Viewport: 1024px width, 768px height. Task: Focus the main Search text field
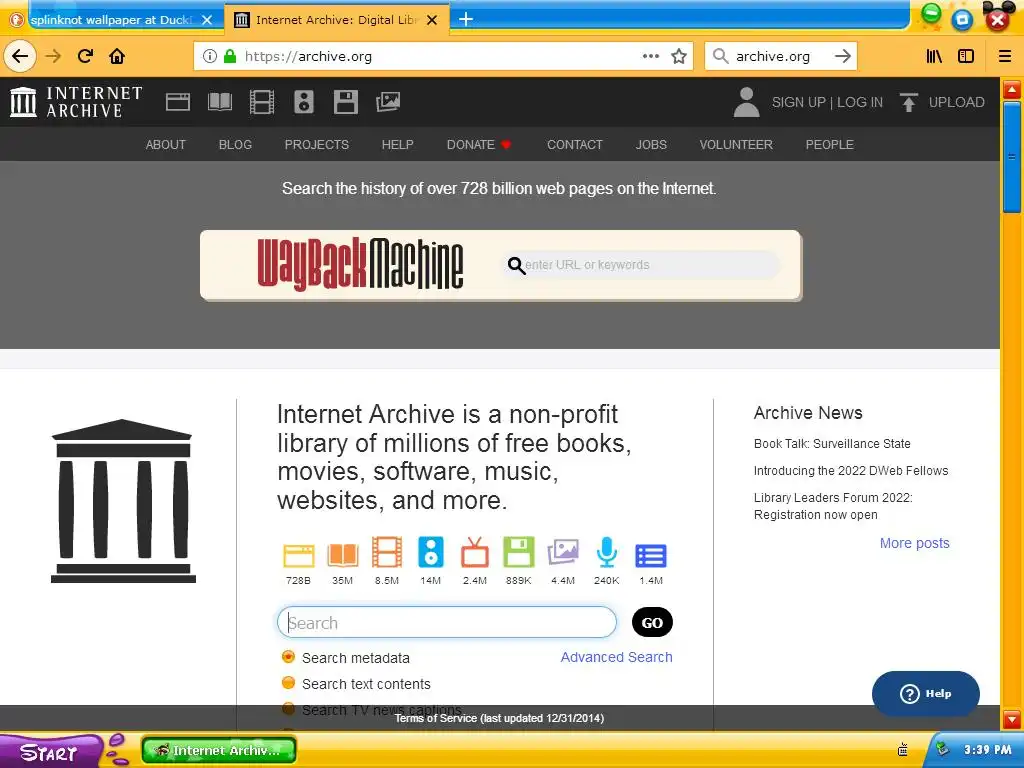[447, 622]
